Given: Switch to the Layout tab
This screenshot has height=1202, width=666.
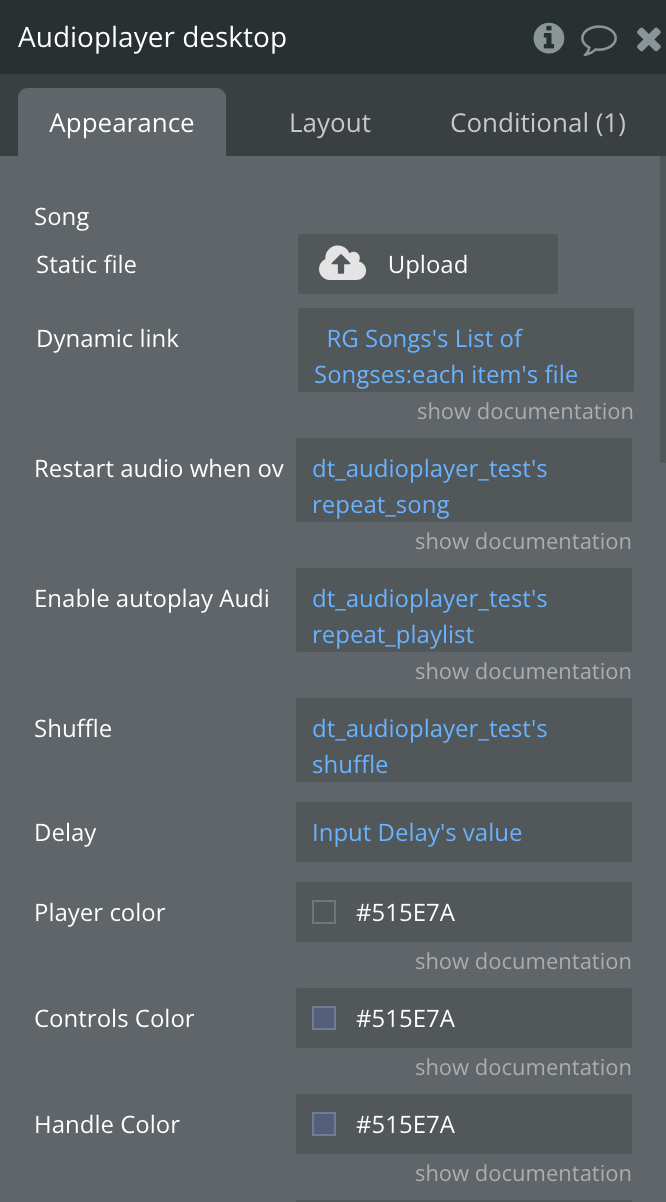Looking at the screenshot, I should pyautogui.click(x=330, y=123).
